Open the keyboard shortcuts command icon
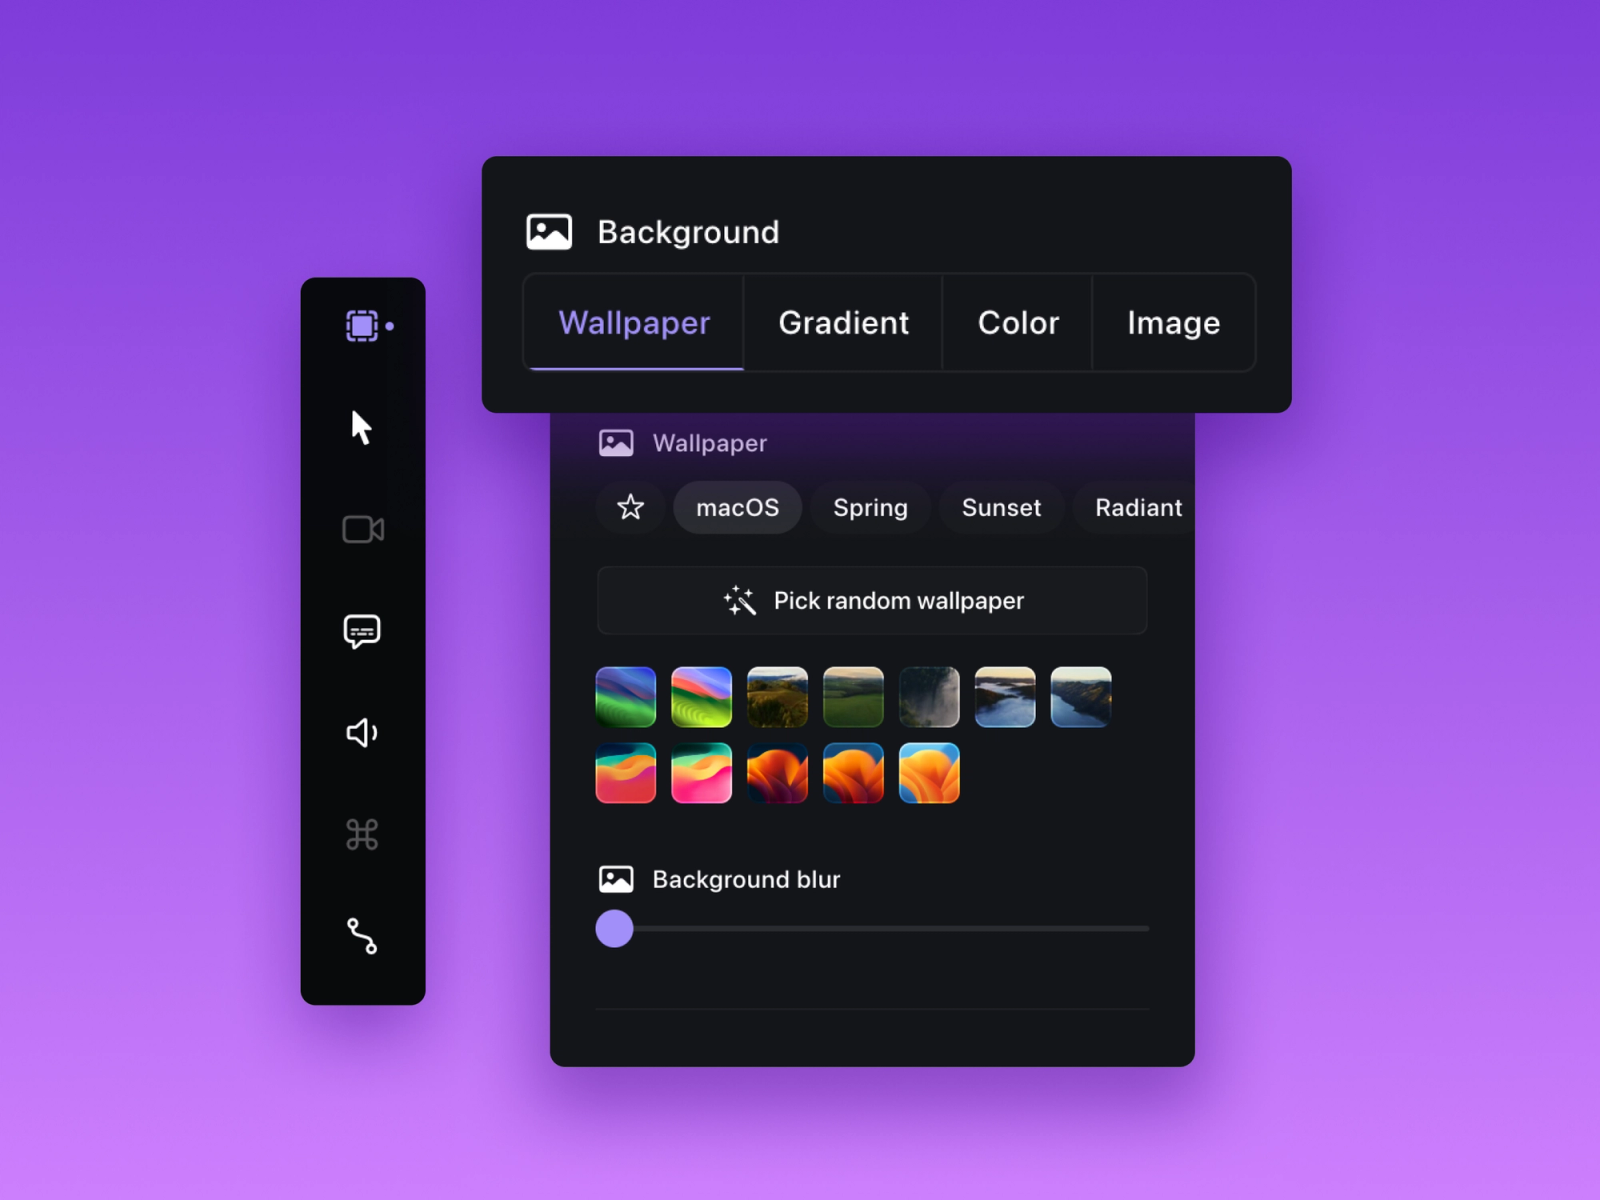The height and width of the screenshot is (1200, 1600). click(362, 835)
